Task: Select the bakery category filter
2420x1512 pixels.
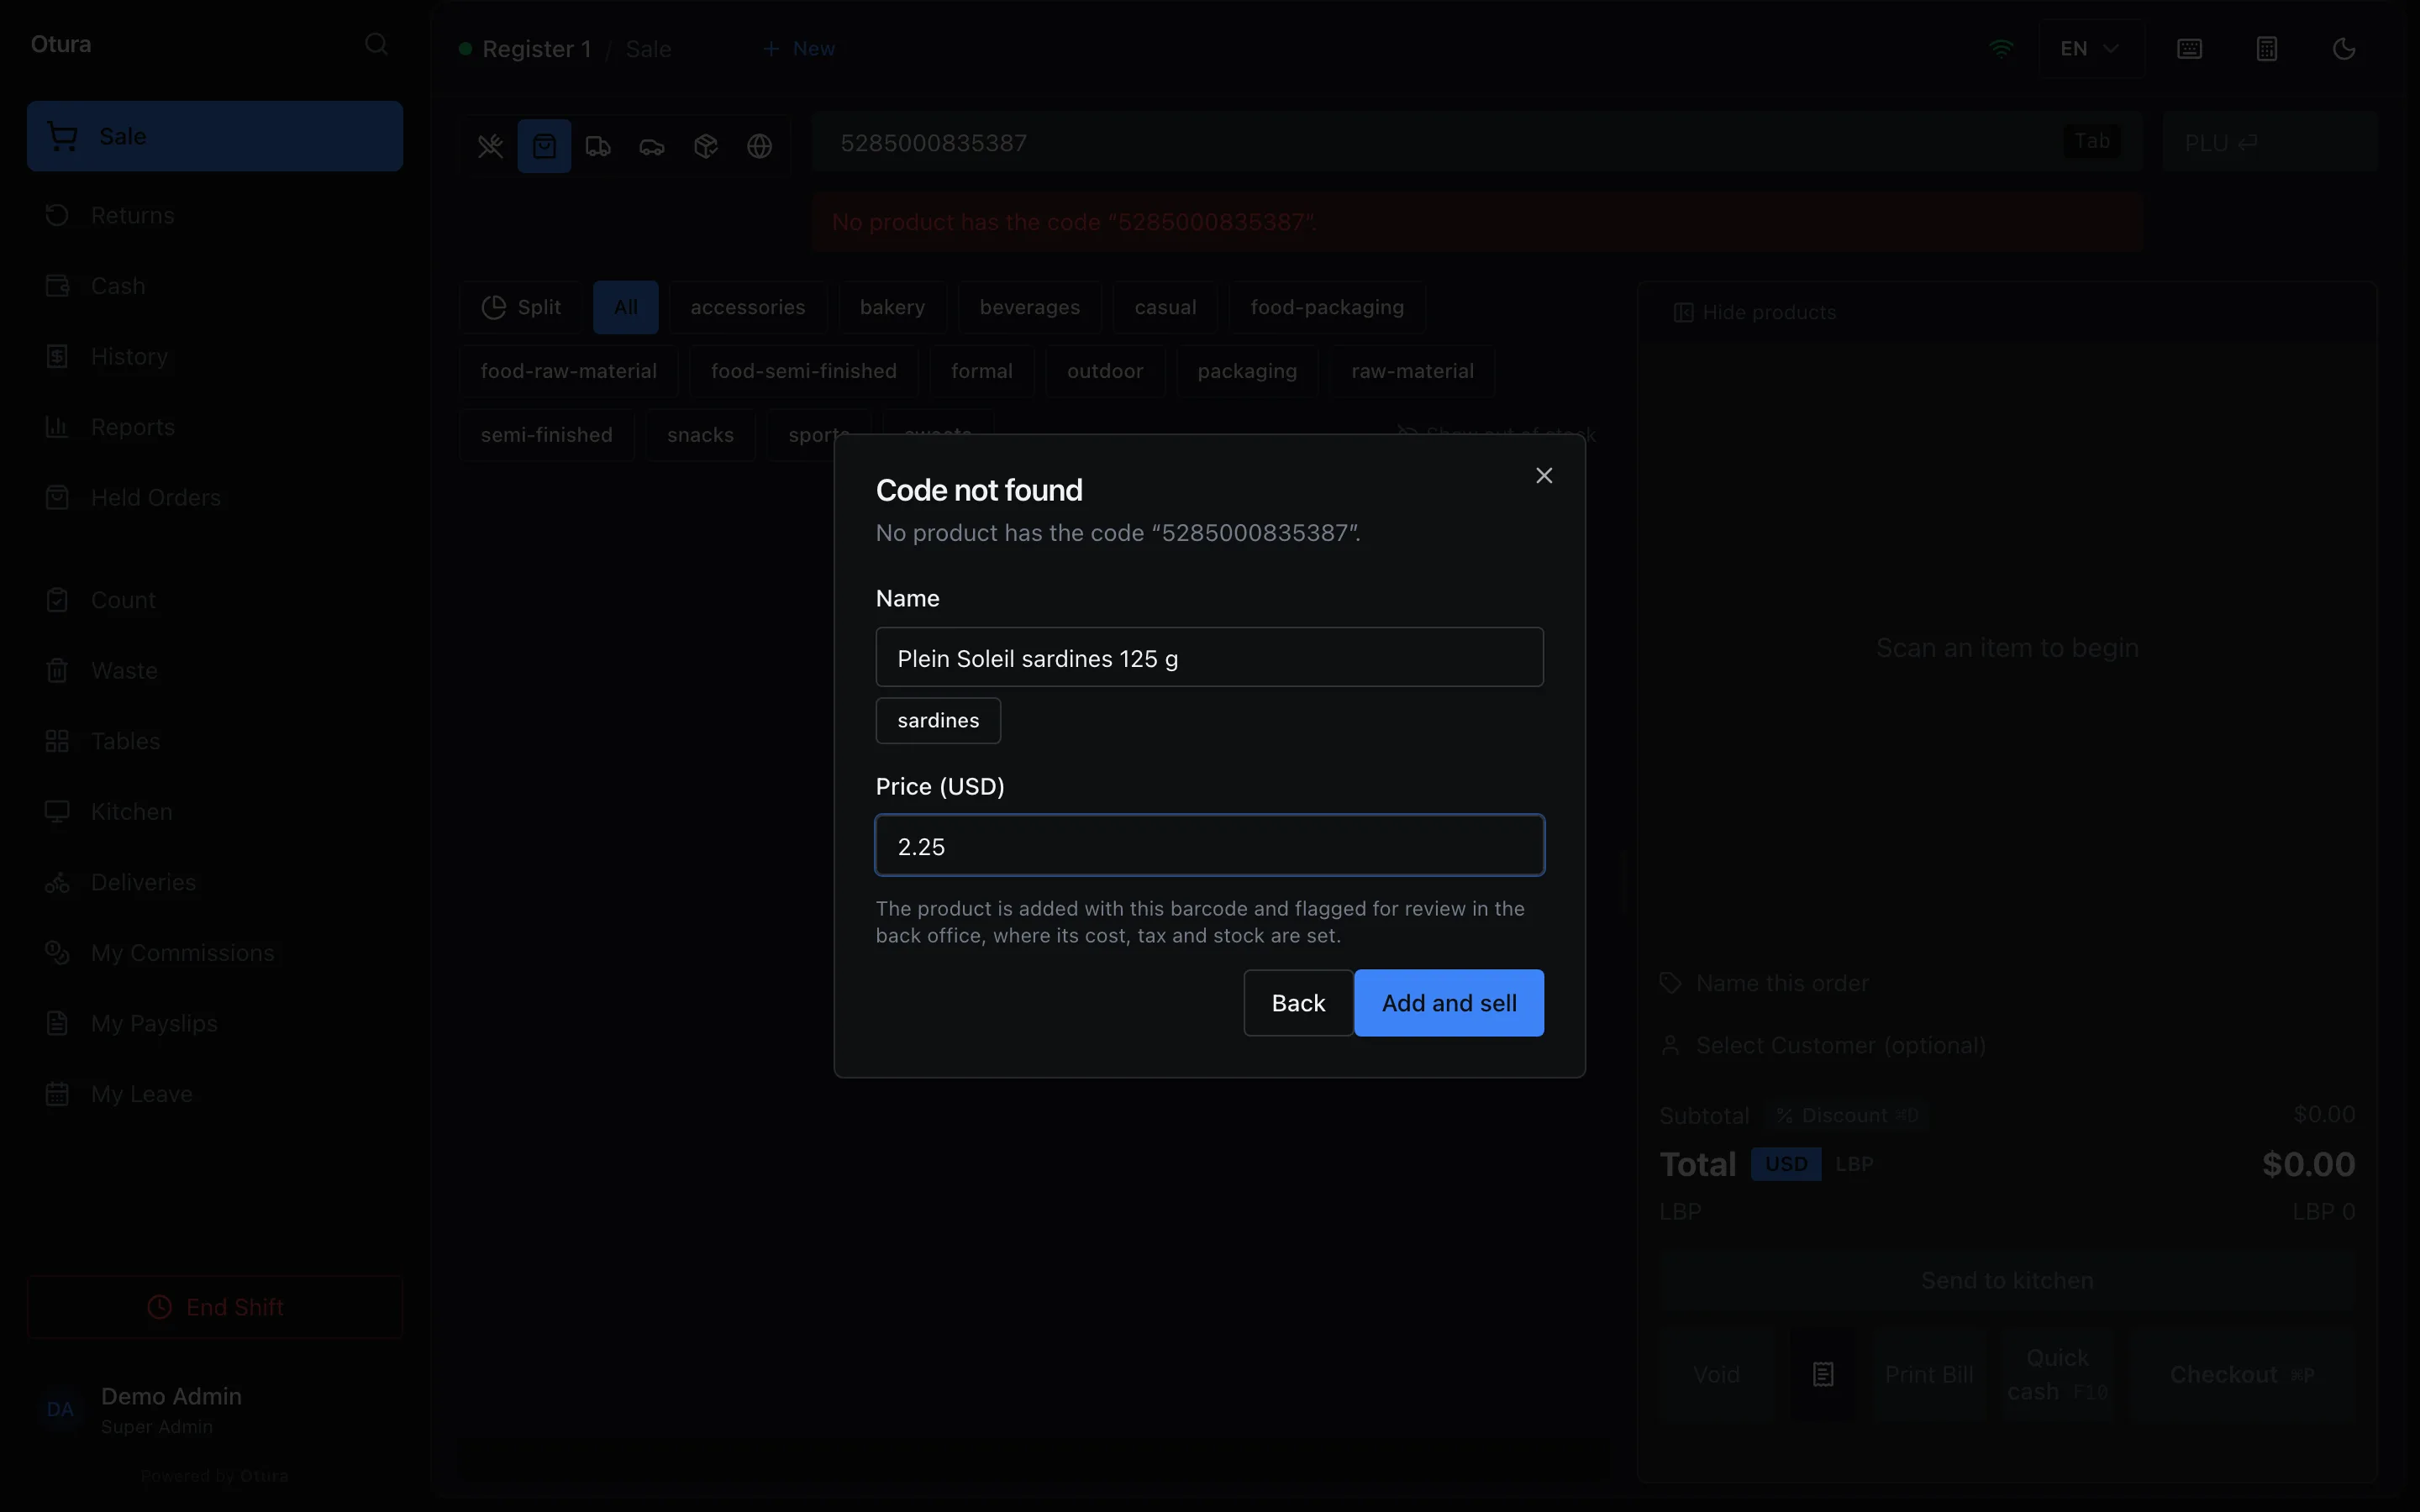Action: [892, 307]
